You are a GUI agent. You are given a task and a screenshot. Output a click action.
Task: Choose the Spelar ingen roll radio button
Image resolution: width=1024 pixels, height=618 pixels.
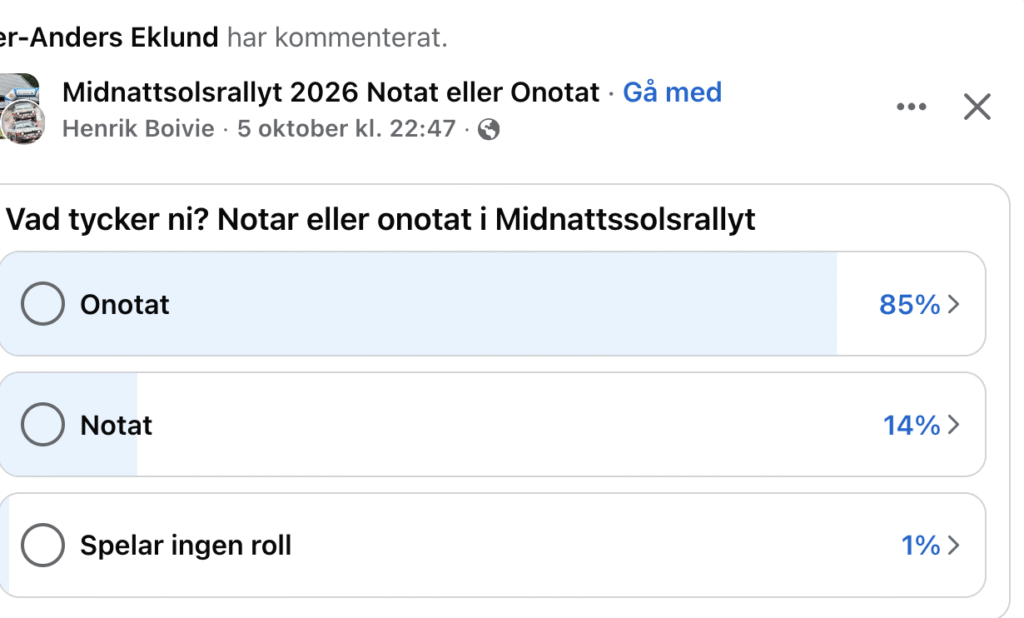tap(43, 545)
